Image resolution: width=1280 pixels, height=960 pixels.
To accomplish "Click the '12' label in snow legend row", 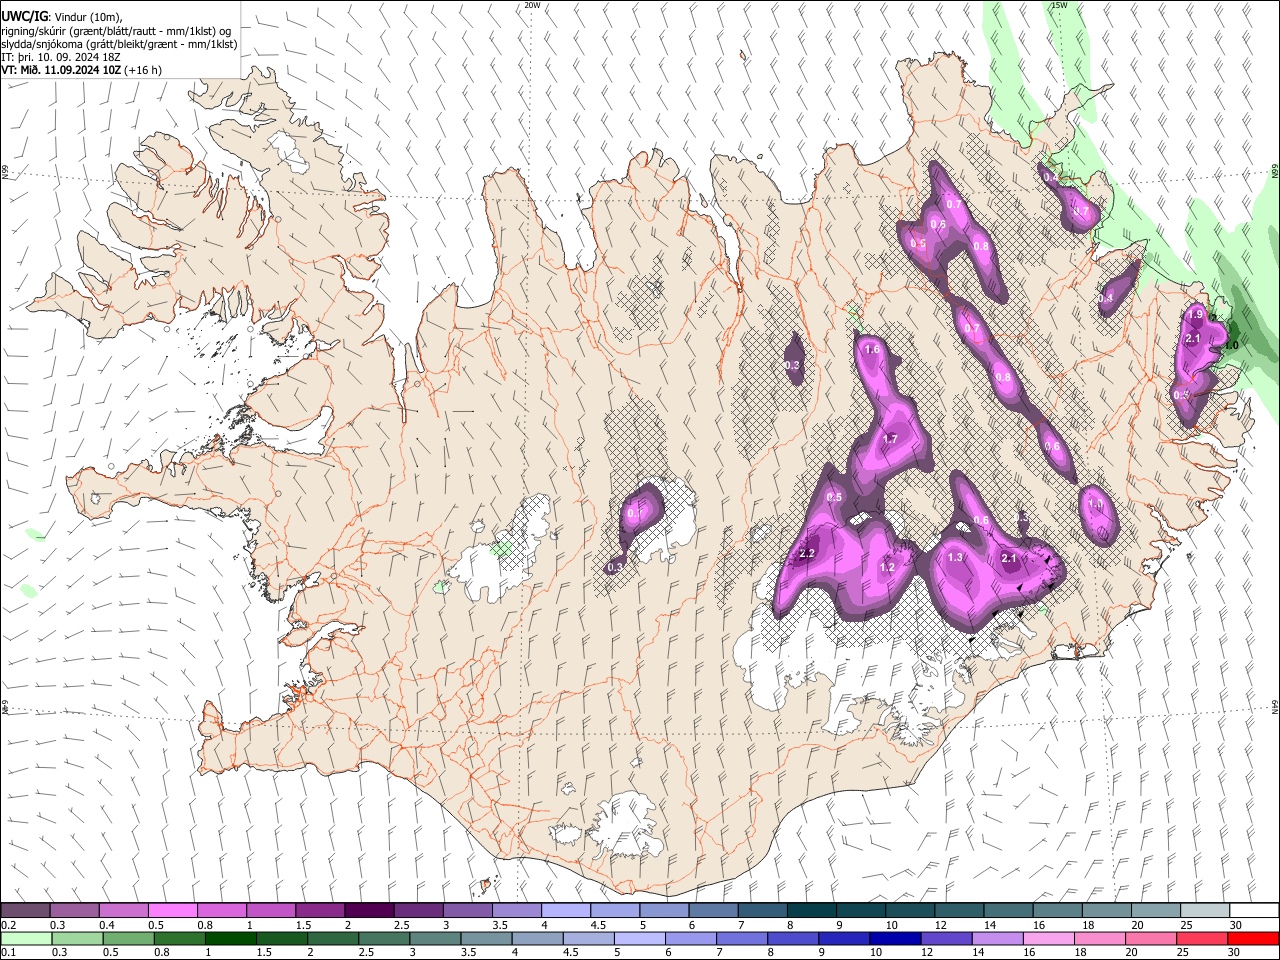I will coord(940,925).
